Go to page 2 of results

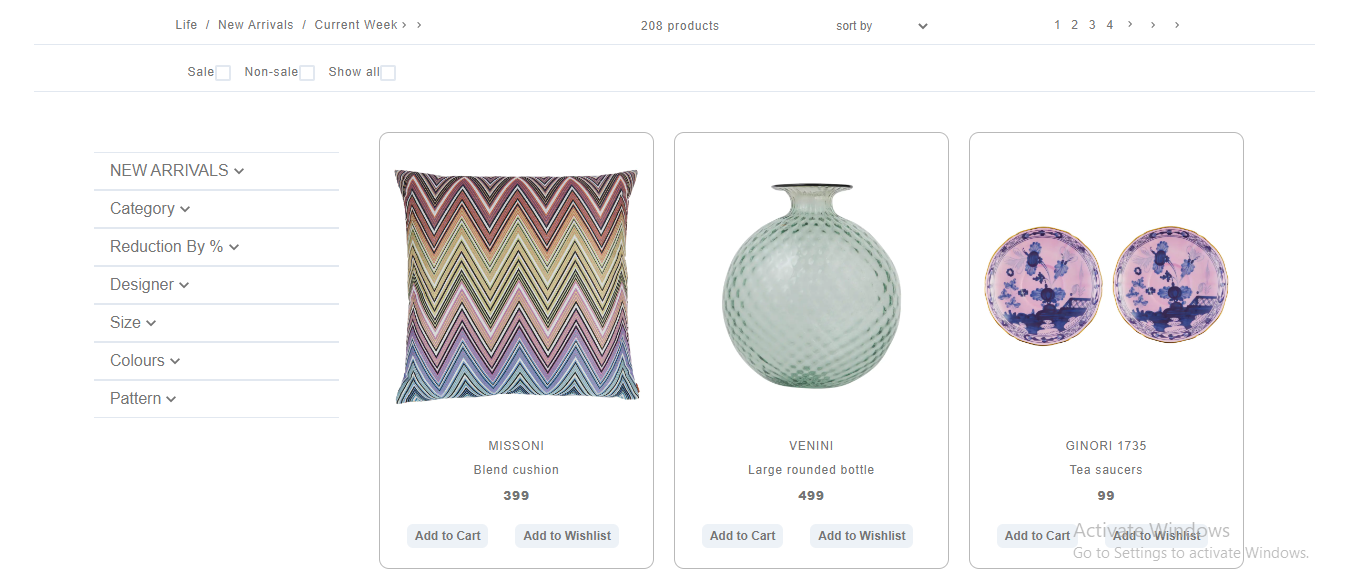[x=1074, y=23]
